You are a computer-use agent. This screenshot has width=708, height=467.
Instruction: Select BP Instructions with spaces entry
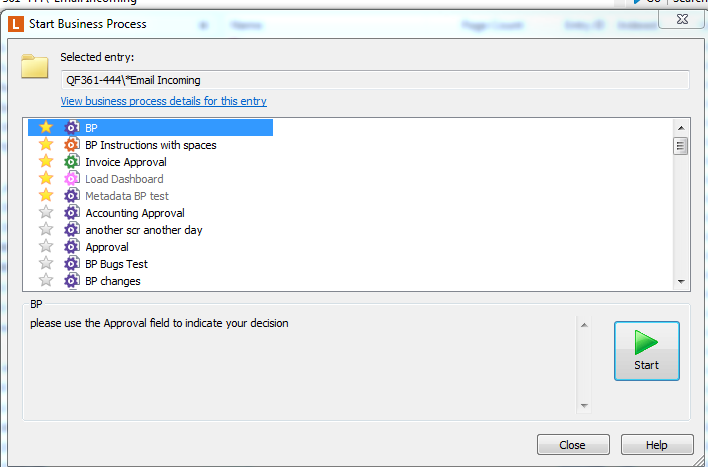[151, 145]
